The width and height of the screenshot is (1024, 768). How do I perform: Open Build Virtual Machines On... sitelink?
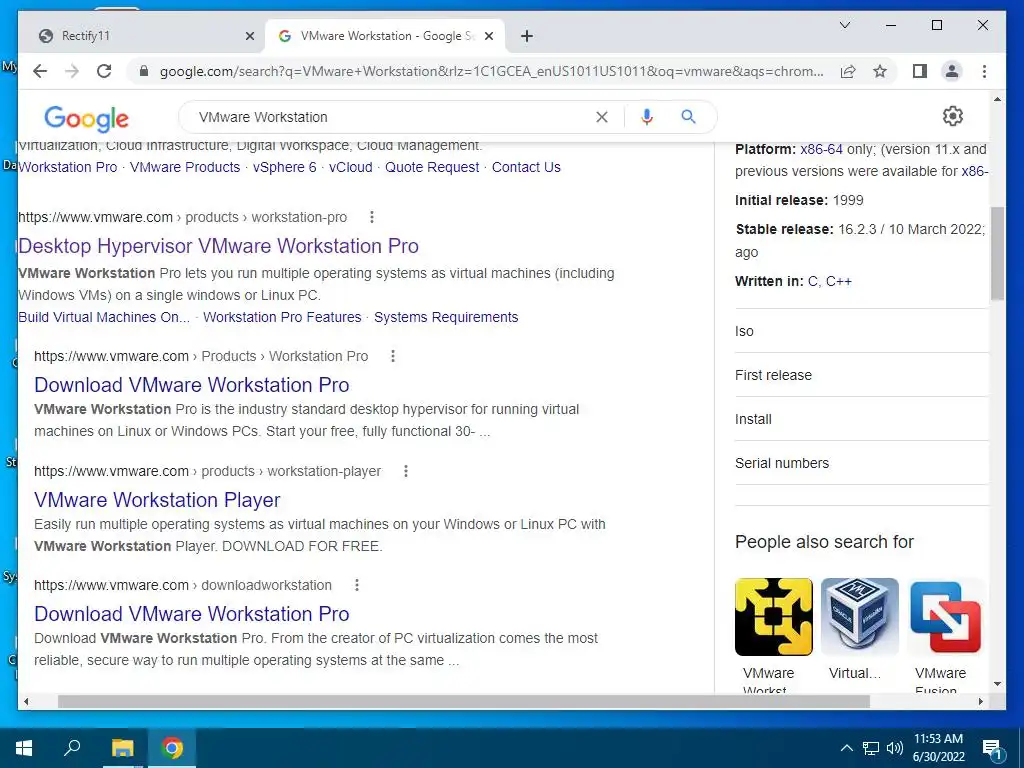click(104, 317)
